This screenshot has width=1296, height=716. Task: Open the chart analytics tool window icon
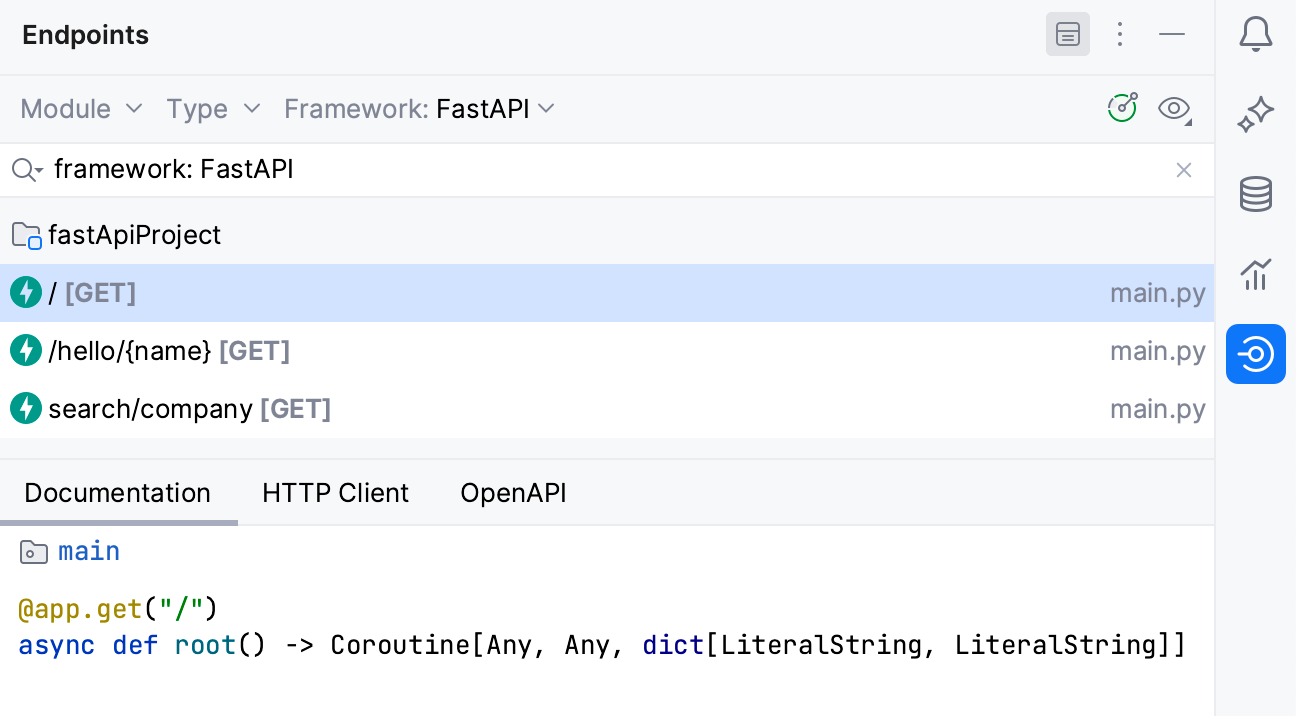(x=1255, y=274)
